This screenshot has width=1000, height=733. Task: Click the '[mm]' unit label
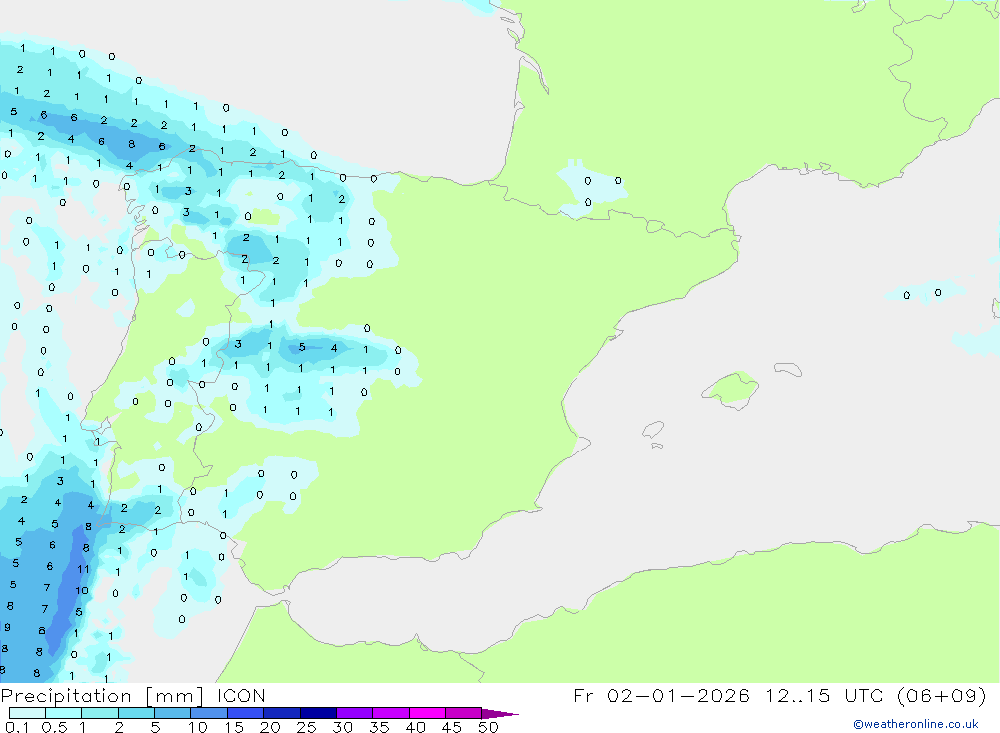[x=174, y=696]
